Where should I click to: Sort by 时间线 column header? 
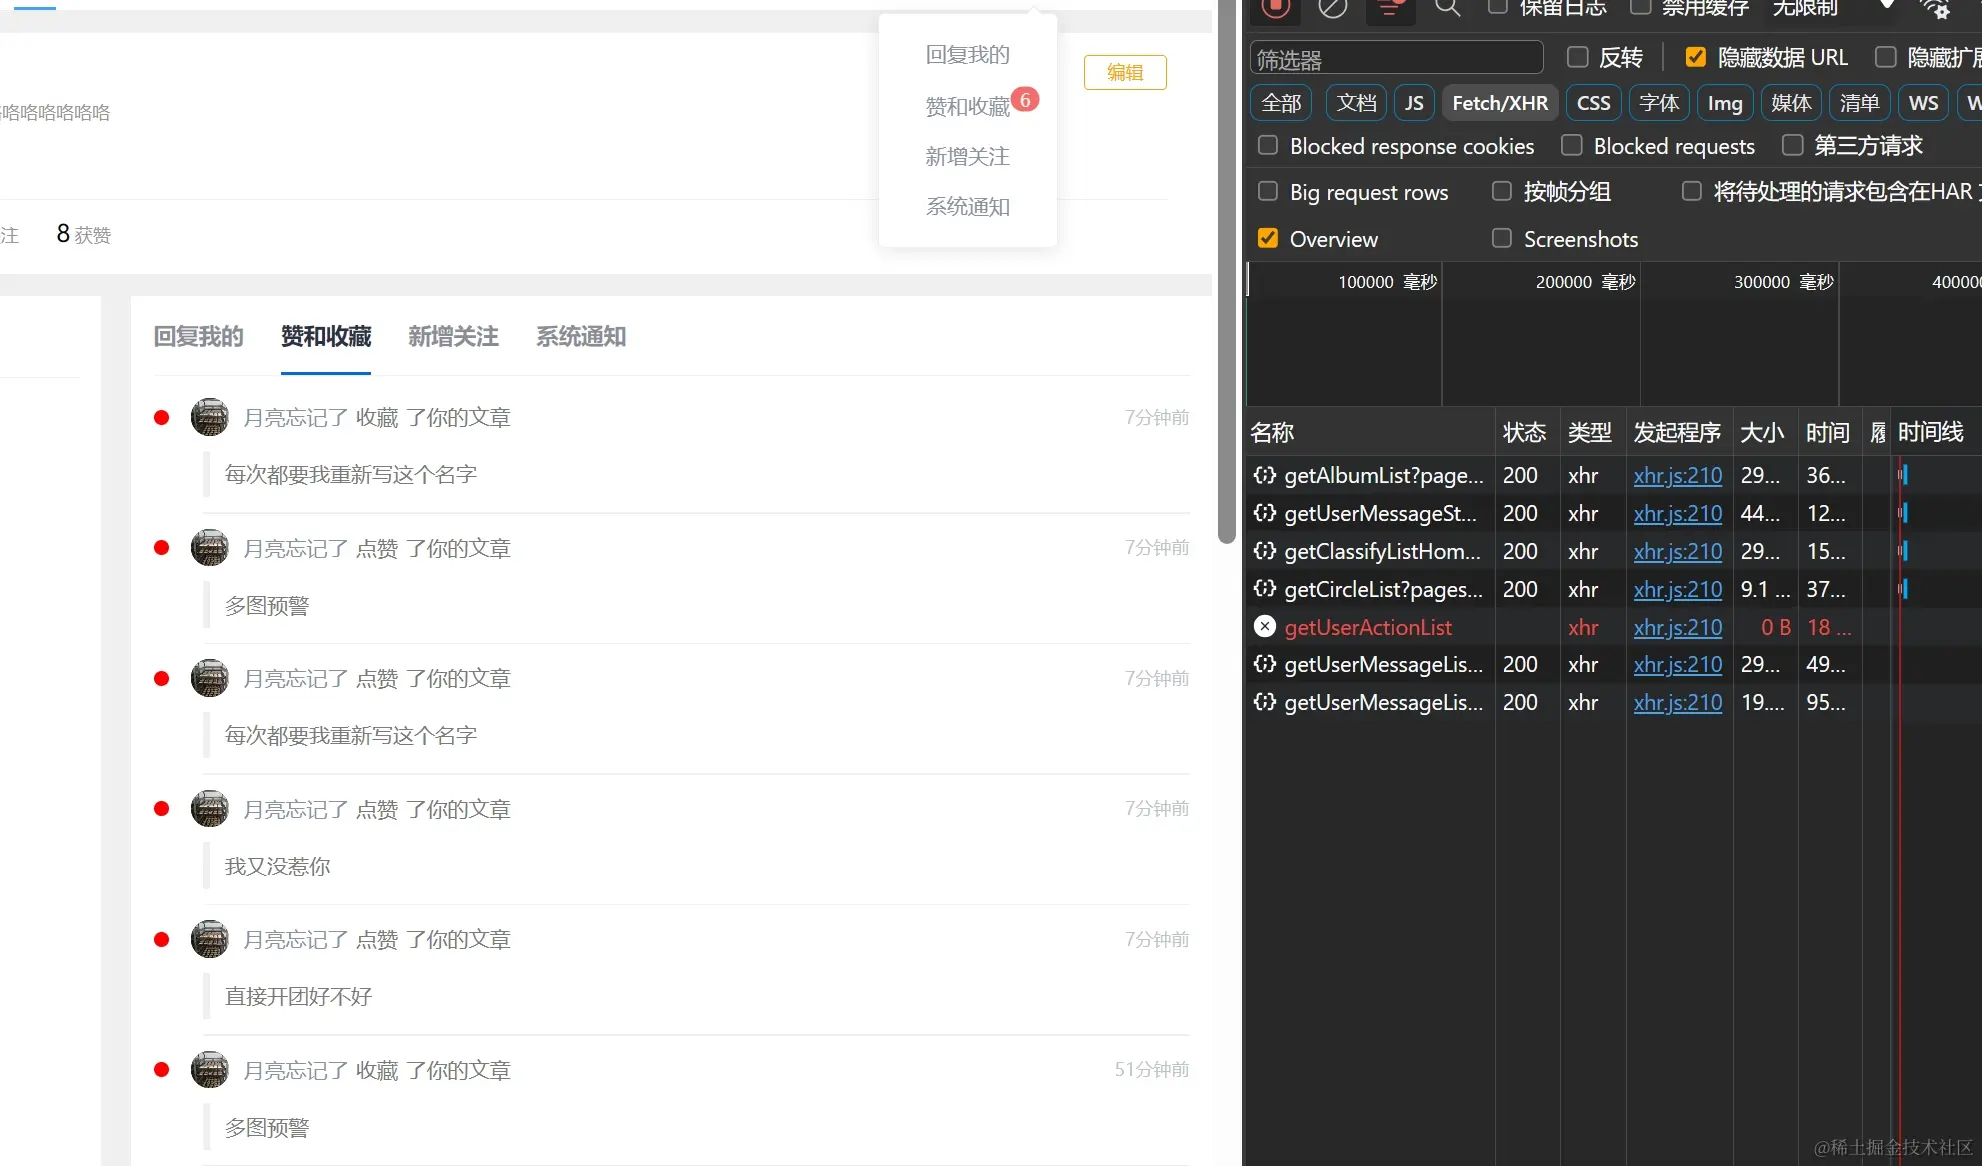1930,432
